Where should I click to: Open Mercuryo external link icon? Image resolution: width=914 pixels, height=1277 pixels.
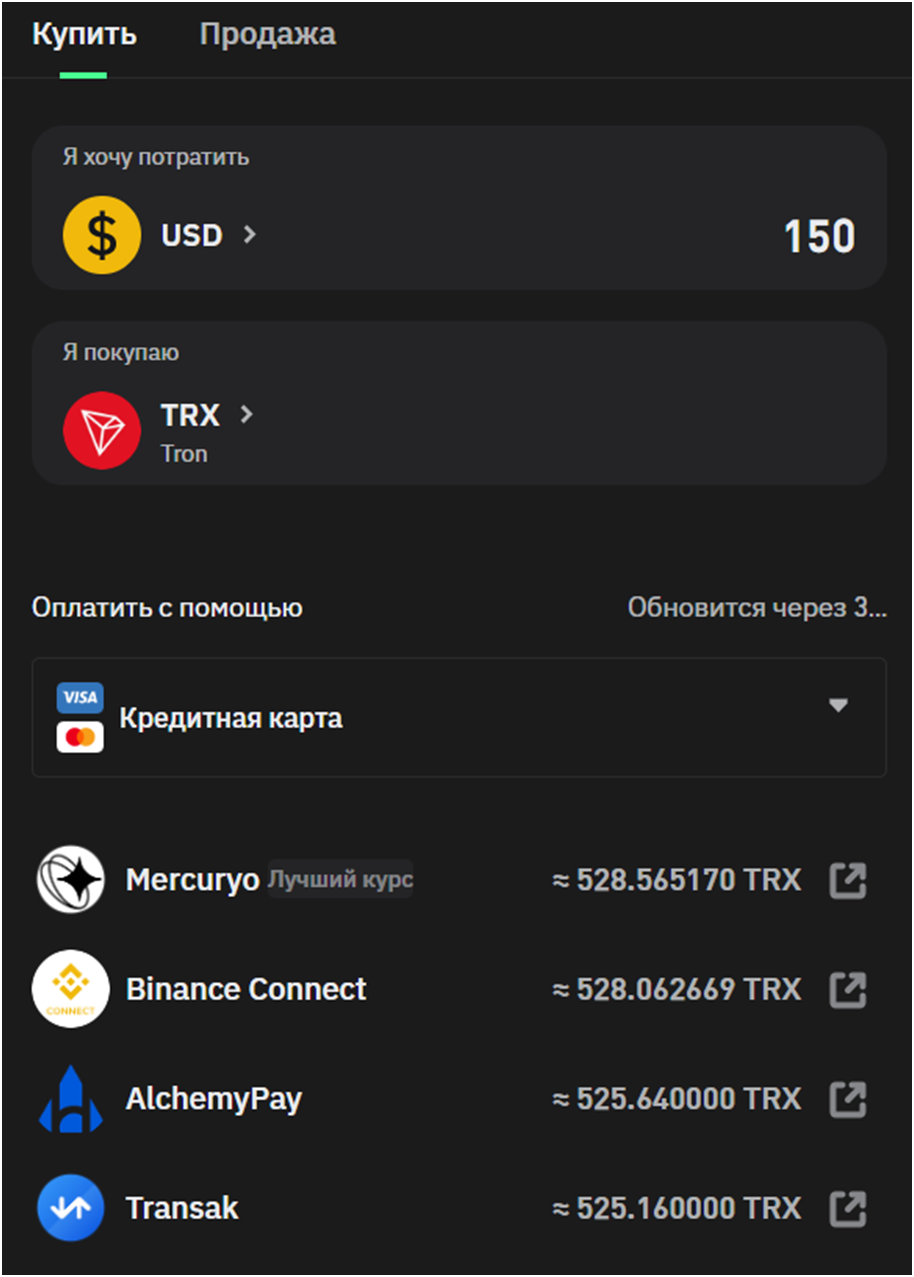[848, 881]
